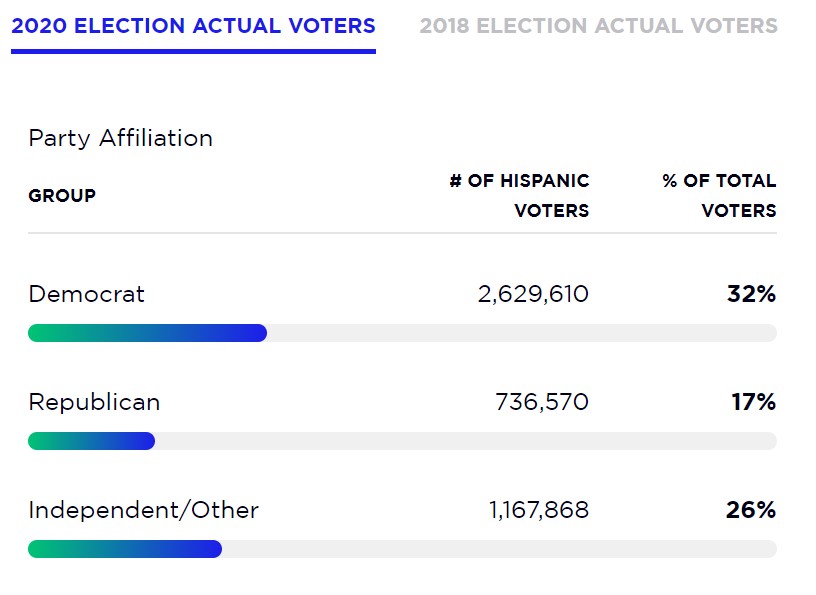Click the Democrat voter count 2,629,610
The image size is (816, 595).
click(x=534, y=294)
